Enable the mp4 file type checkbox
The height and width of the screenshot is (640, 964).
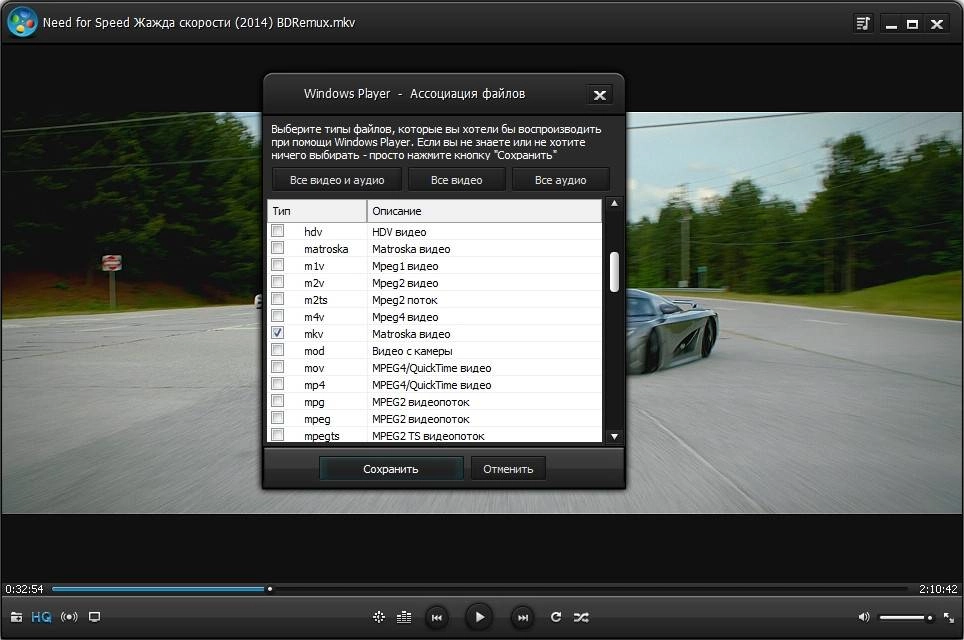(x=278, y=384)
